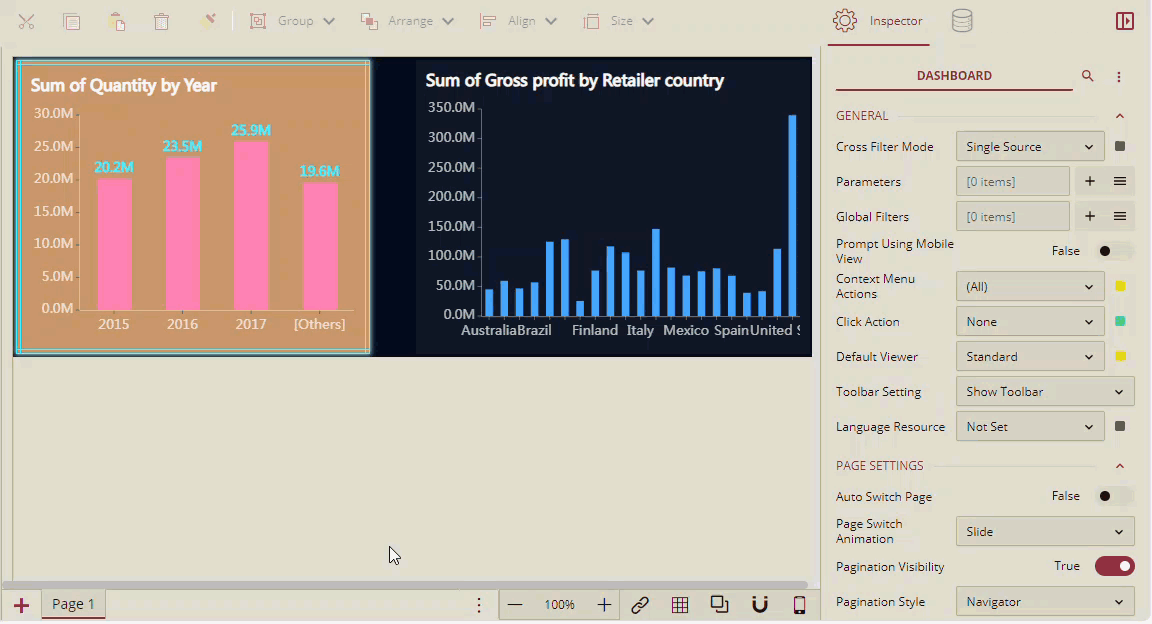Zoom in with the plus button
Viewport: 1152px width, 624px height.
(x=604, y=604)
